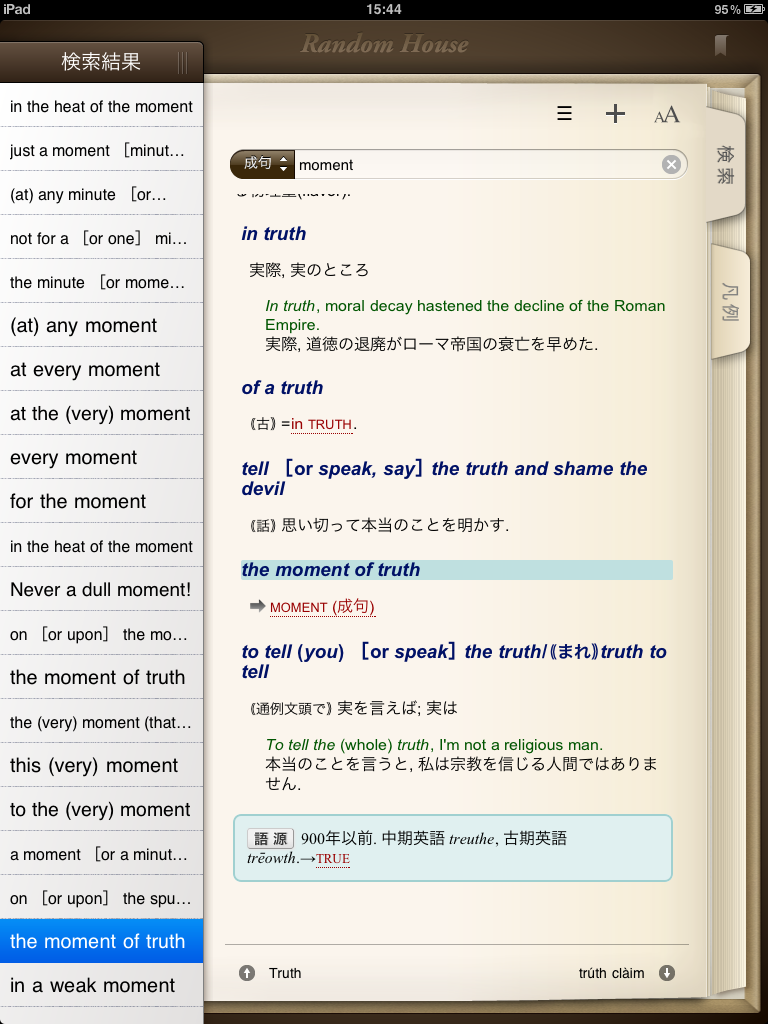Clear the search field text
Image resolution: width=768 pixels, height=1024 pixels.
tap(671, 165)
